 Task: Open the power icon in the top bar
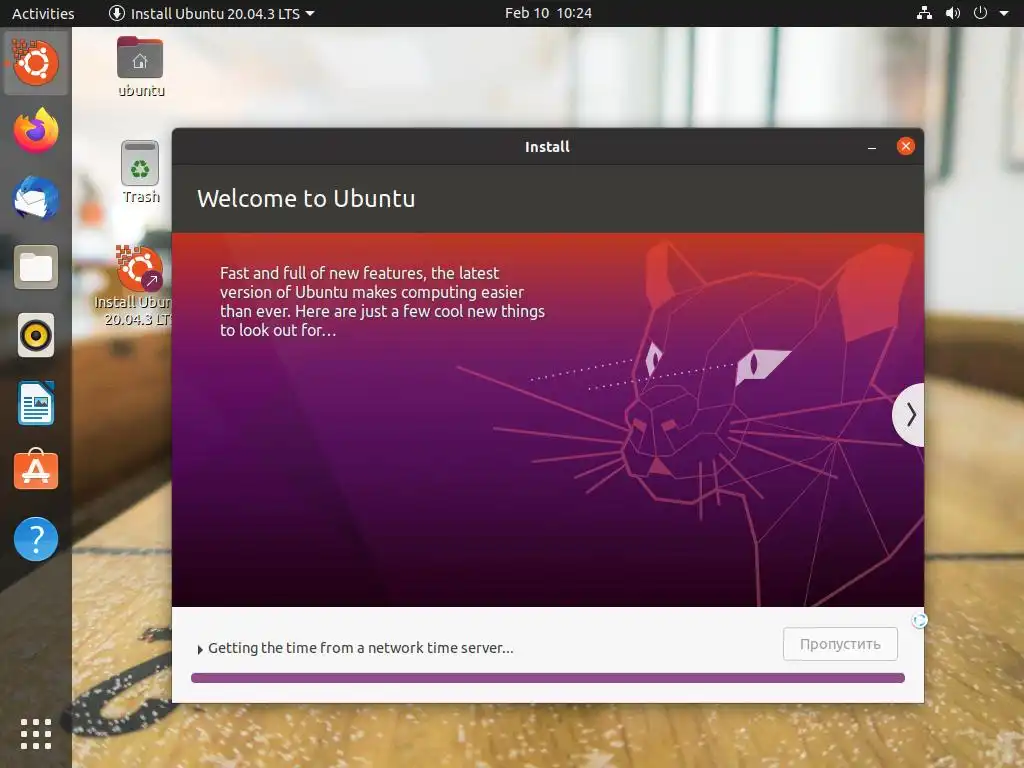[x=980, y=13]
